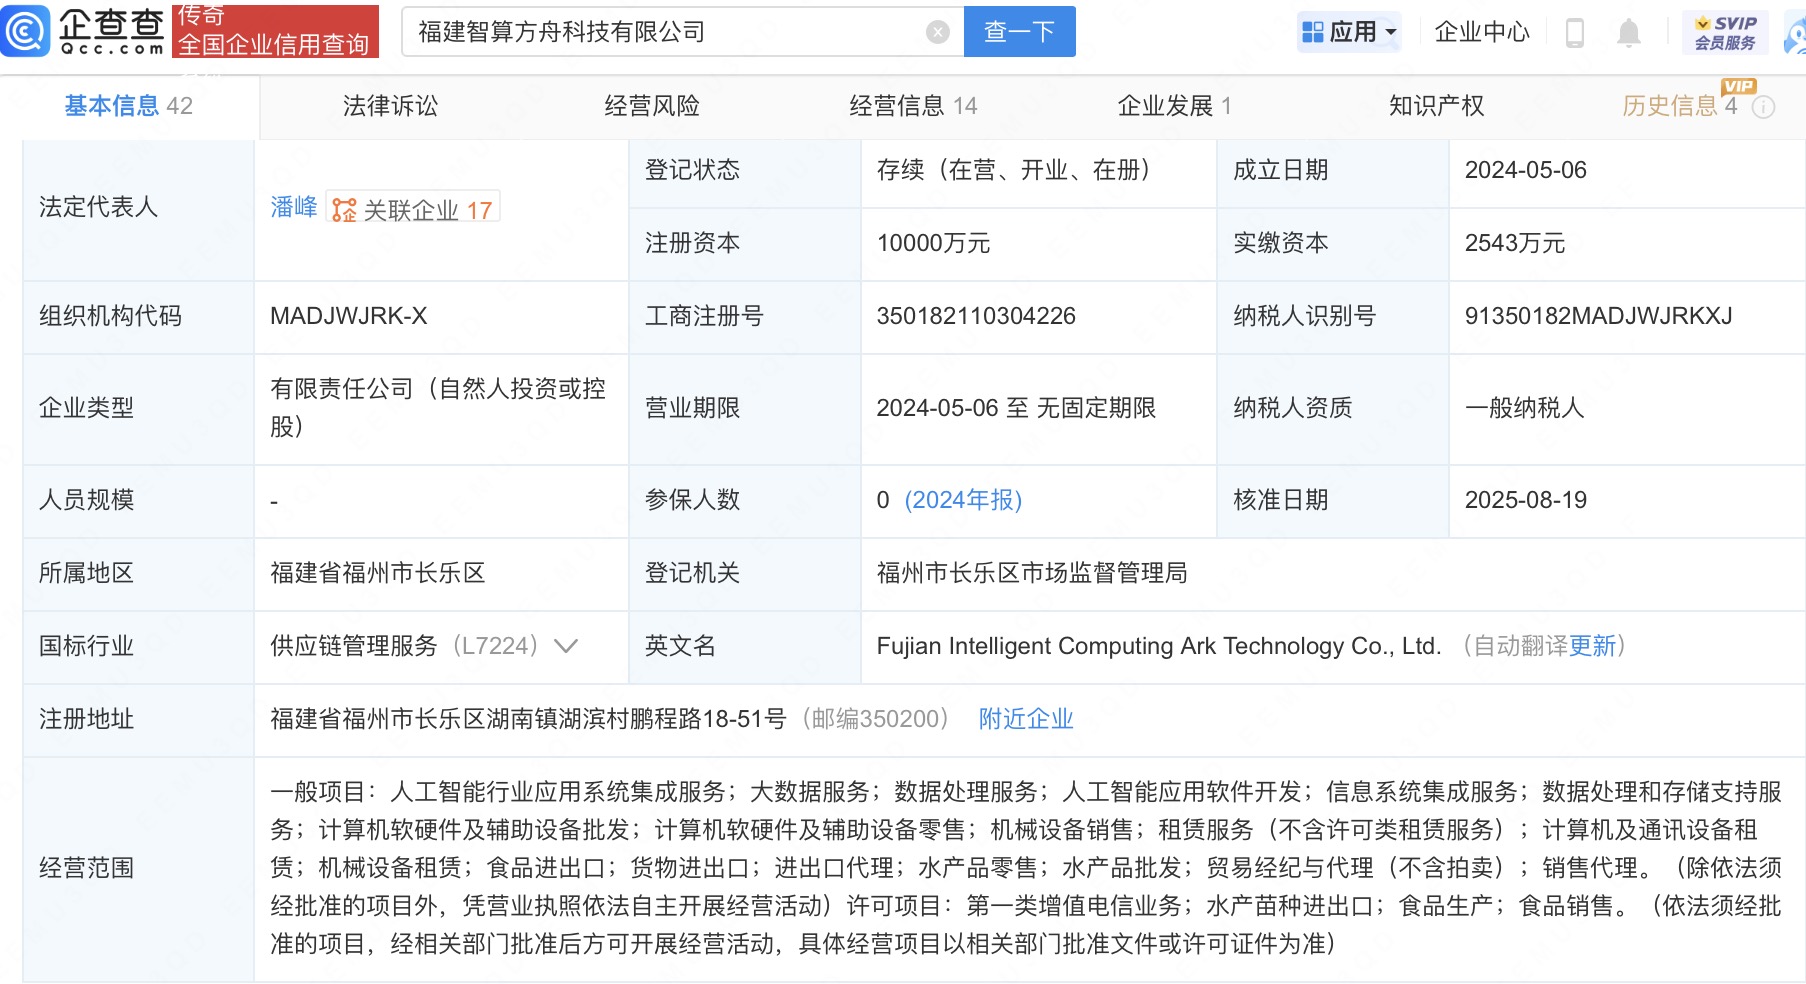Switch to the 基本信息 tab
This screenshot has height=984, width=1806.
tap(129, 106)
